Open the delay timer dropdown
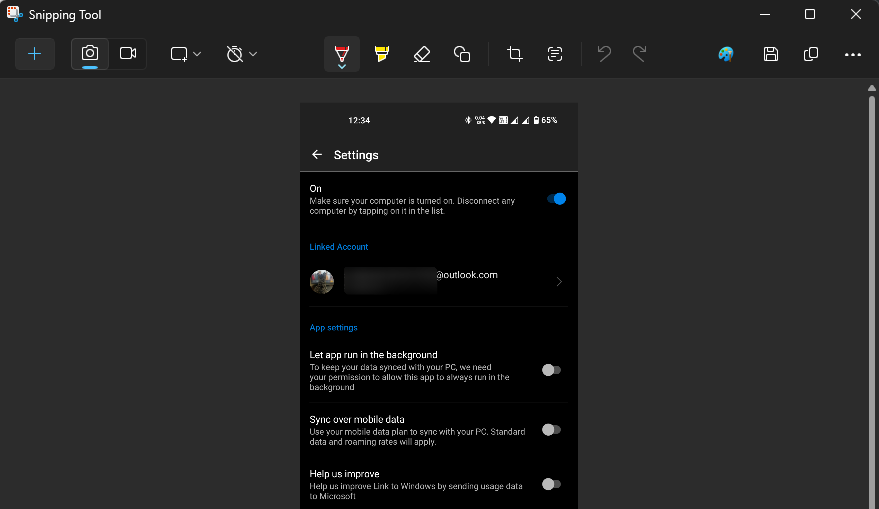Image resolution: width=879 pixels, height=509 pixels. click(242, 54)
